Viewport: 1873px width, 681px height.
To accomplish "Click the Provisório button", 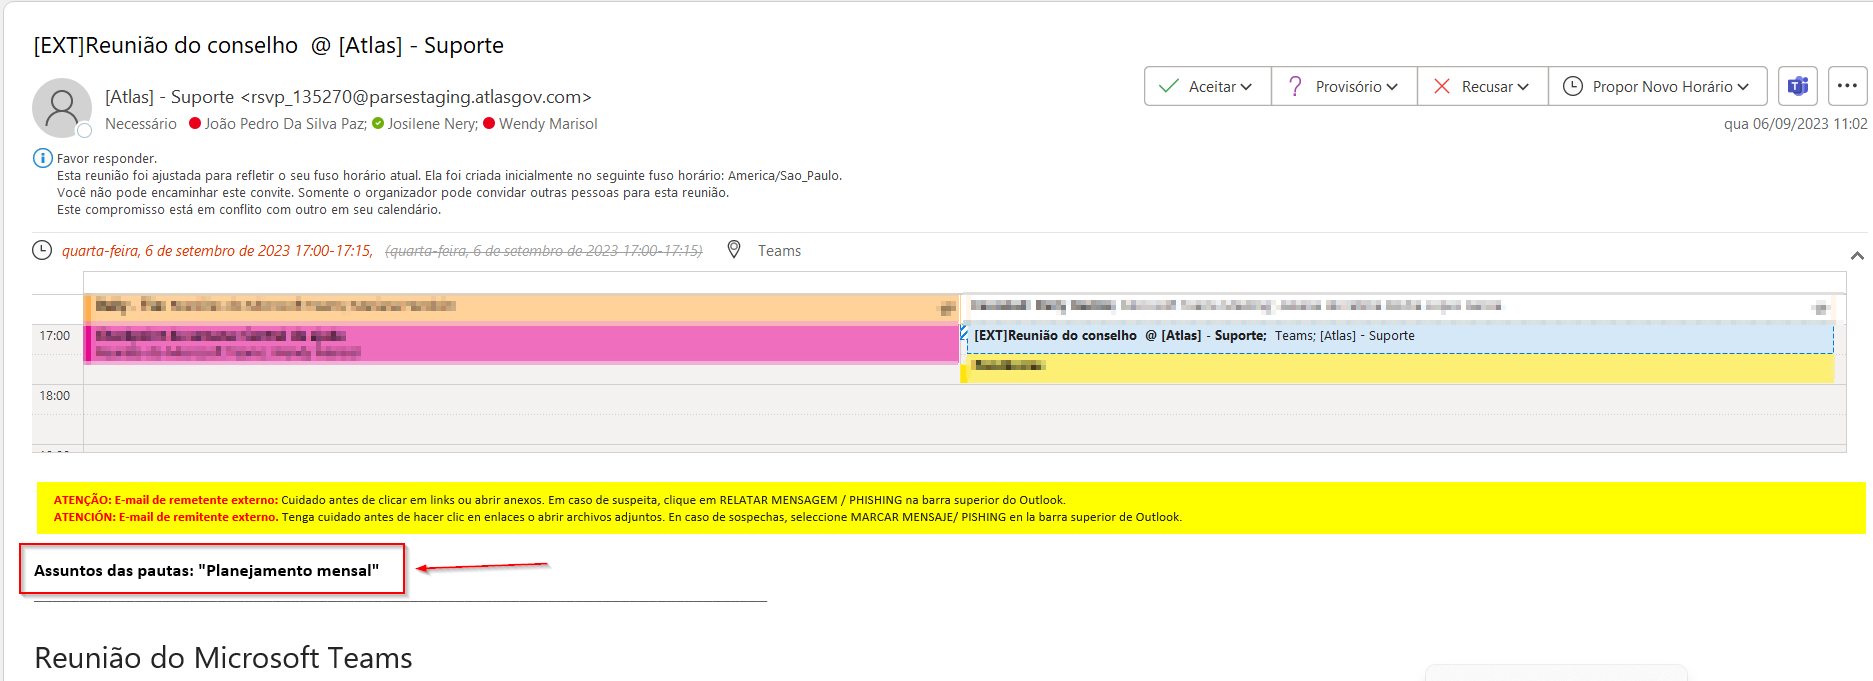I will 1344,86.
